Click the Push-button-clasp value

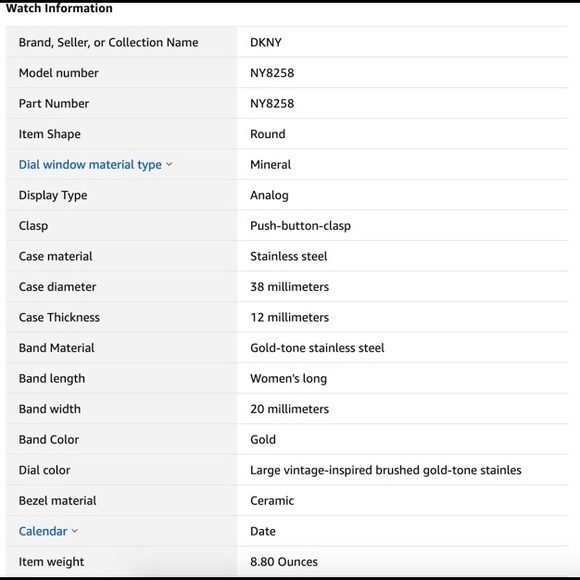[300, 226]
